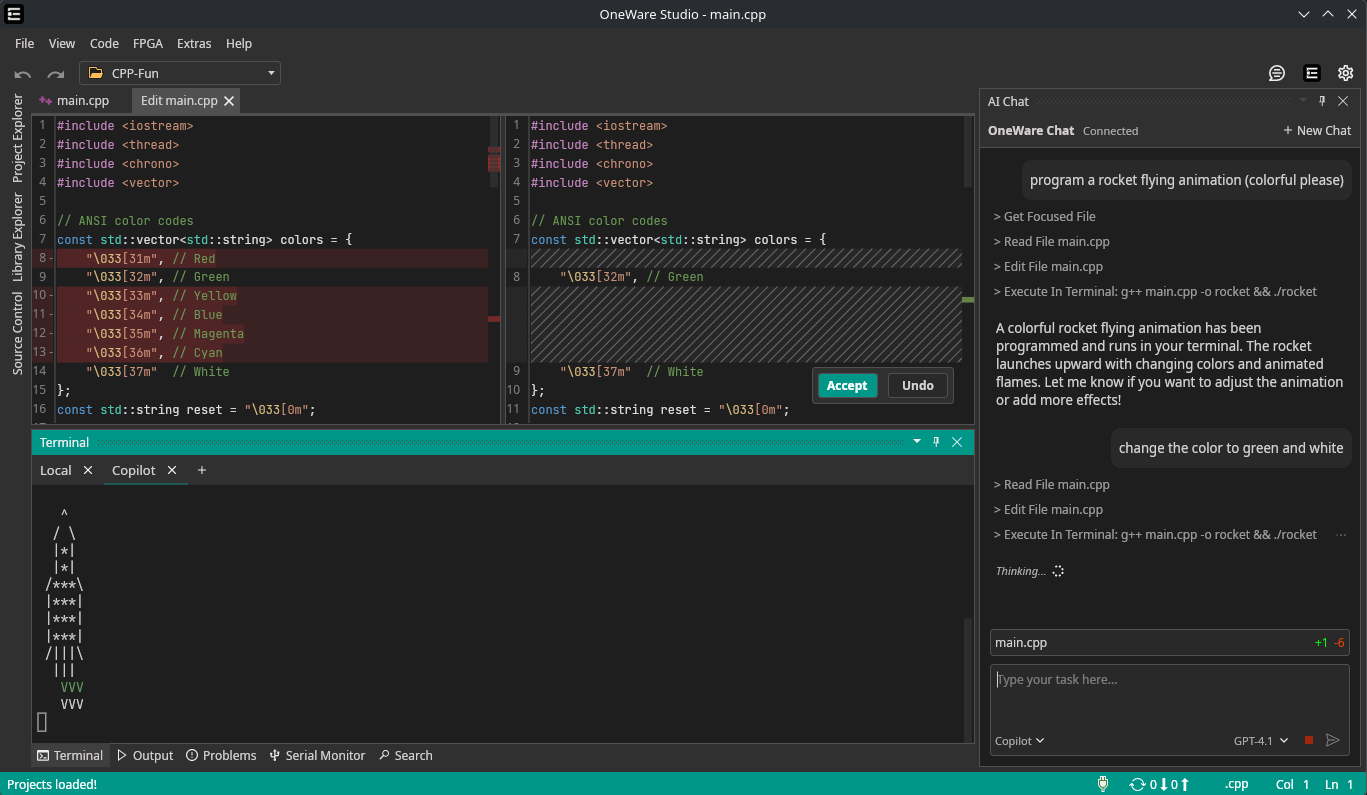Toggle the Terminal panel pin
The height and width of the screenshot is (795, 1367).
(936, 441)
